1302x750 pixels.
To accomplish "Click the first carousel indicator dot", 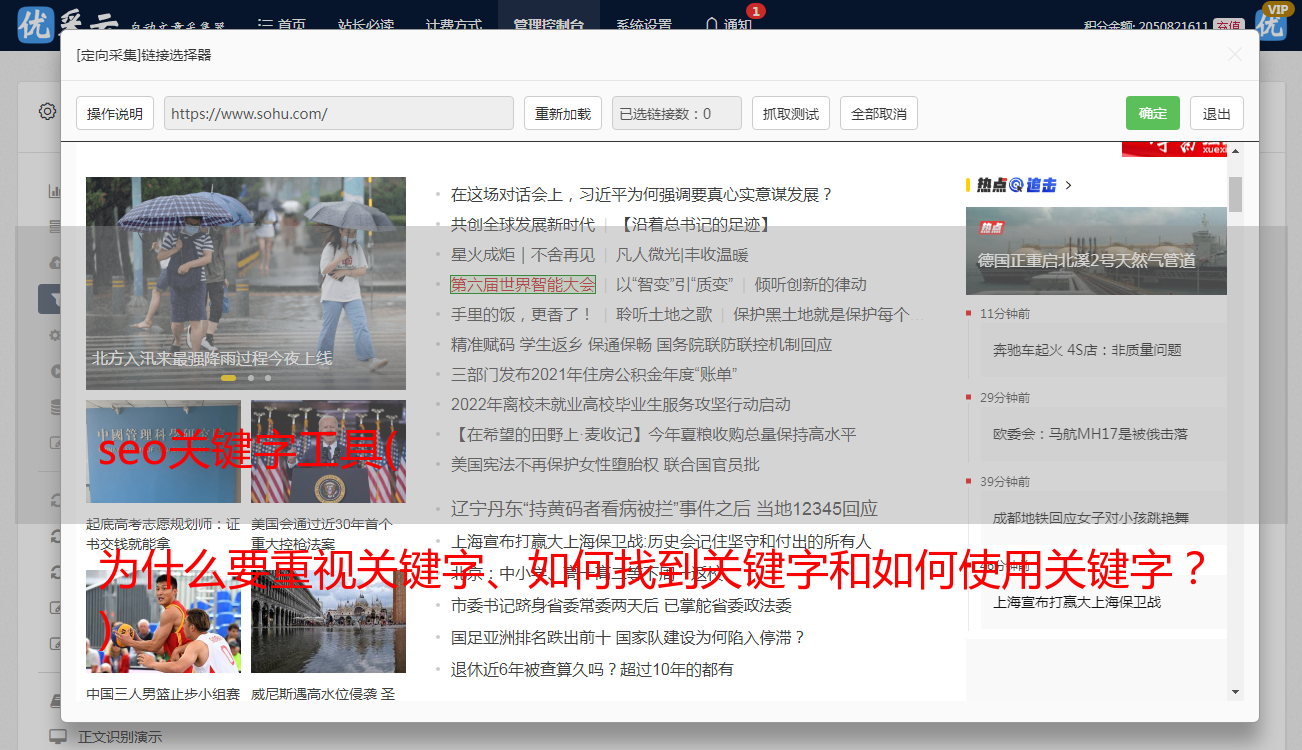I will pyautogui.click(x=228, y=378).
